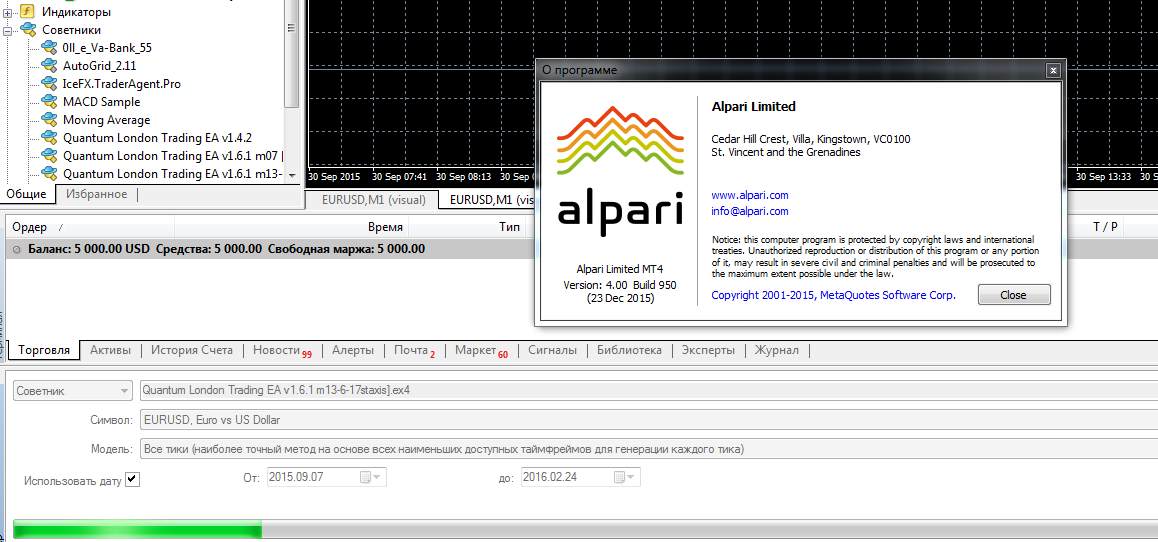The image size is (1158, 542).
Task: Sort by the Ордер column header
Action: 89,227
